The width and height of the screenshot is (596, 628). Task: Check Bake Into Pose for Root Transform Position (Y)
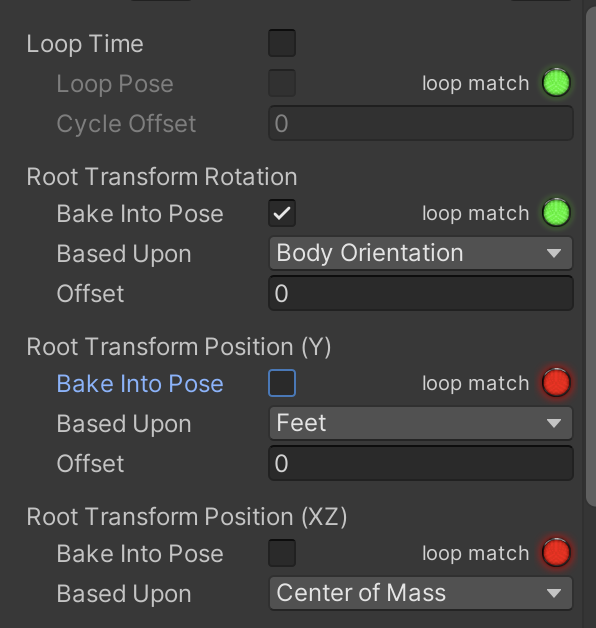pyautogui.click(x=282, y=383)
